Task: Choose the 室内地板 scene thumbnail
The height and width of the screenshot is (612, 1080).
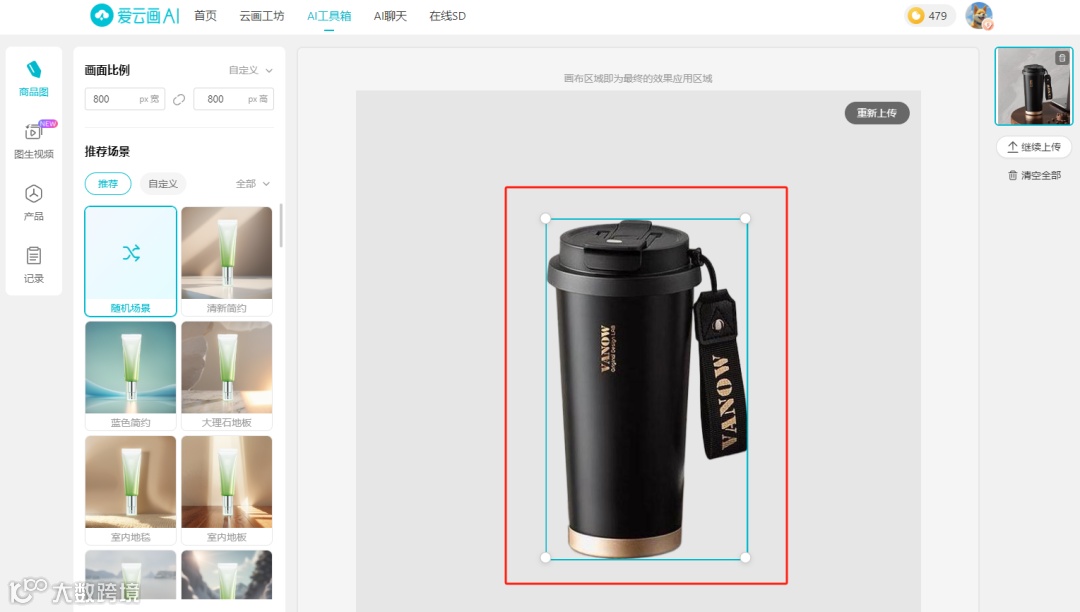Action: tap(227, 490)
